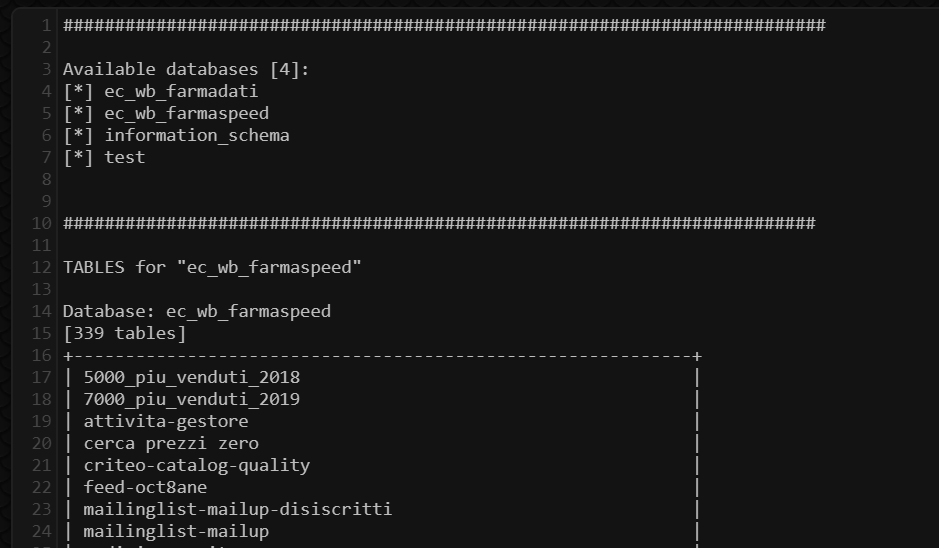The height and width of the screenshot is (548, 939).
Task: Click the [339 tables] count text
Action: [x=124, y=333]
